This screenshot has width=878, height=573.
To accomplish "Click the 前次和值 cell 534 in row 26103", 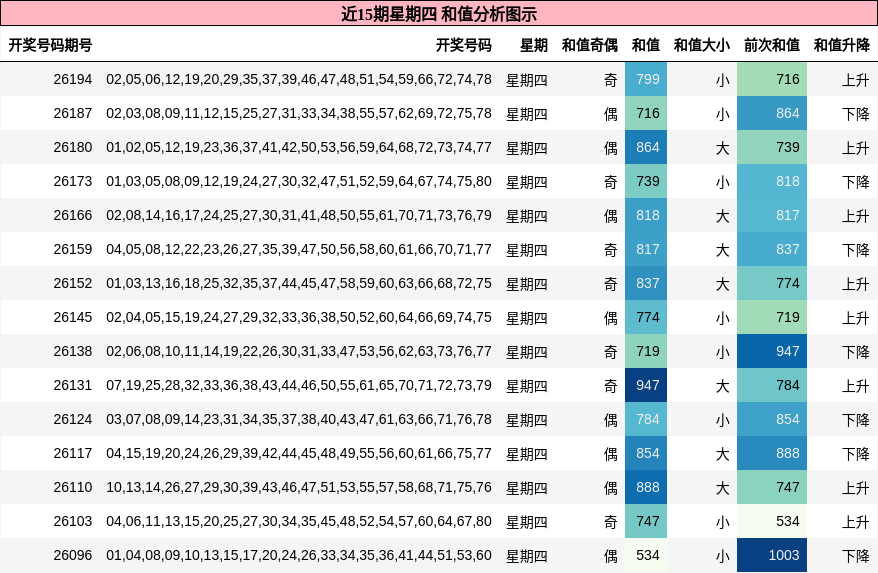I will tap(772, 521).
